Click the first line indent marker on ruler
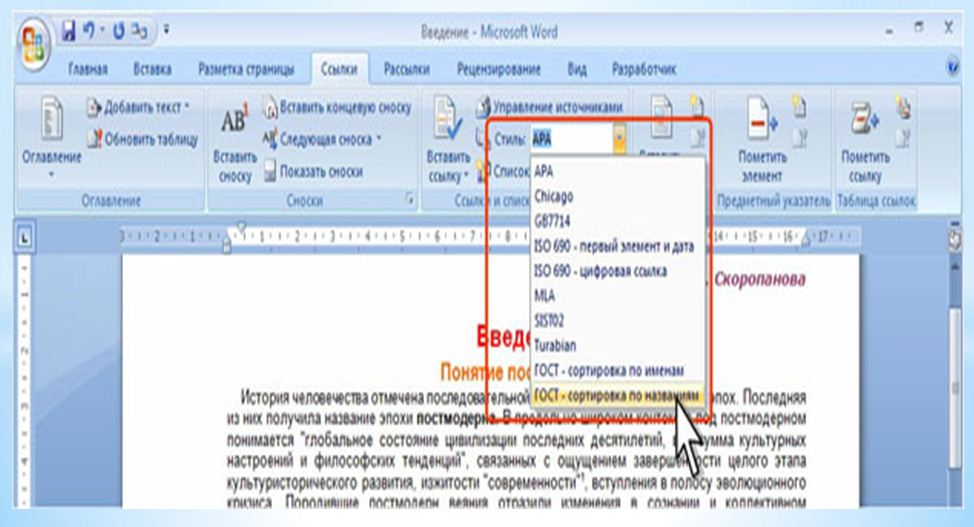 [x=241, y=227]
